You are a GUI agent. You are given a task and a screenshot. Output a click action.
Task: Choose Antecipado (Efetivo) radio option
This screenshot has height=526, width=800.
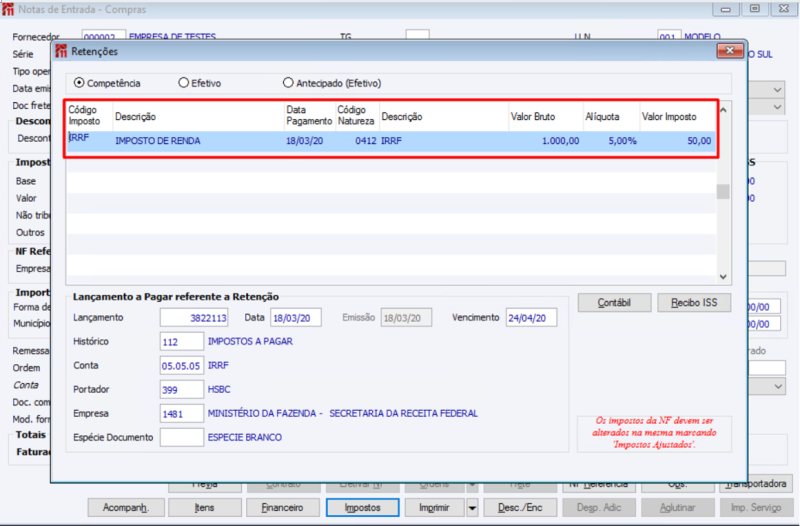point(288,83)
